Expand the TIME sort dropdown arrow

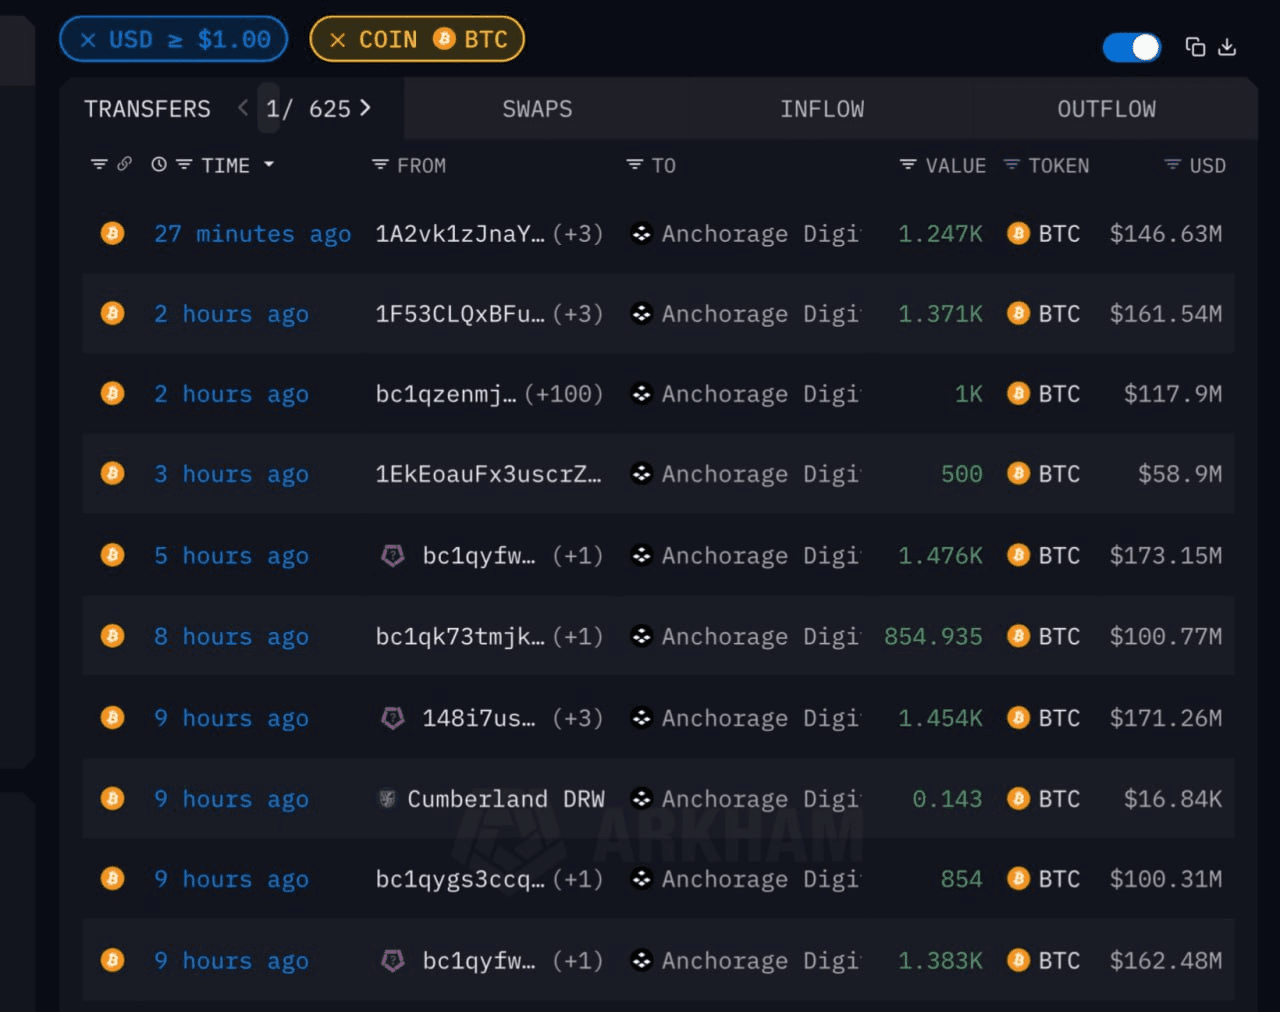pos(269,164)
